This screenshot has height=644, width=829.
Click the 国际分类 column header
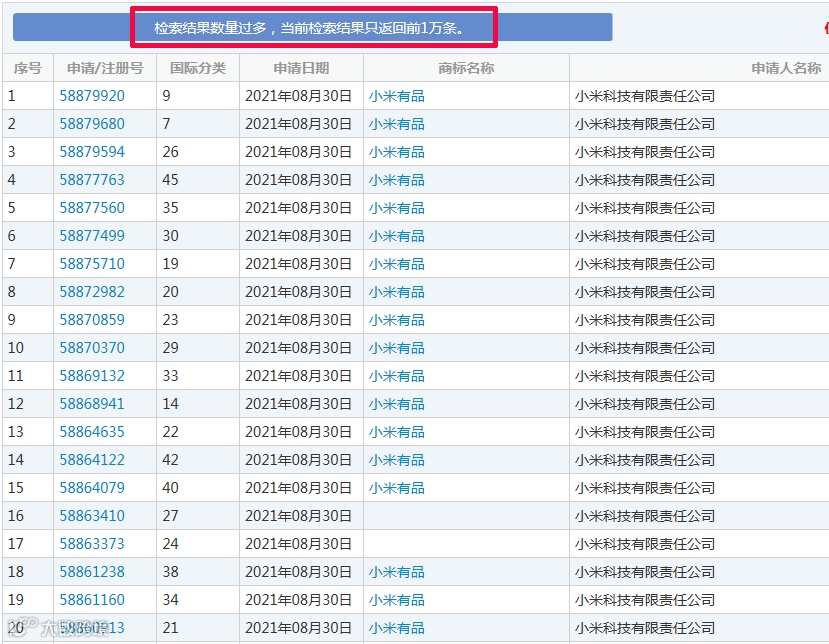pos(198,68)
